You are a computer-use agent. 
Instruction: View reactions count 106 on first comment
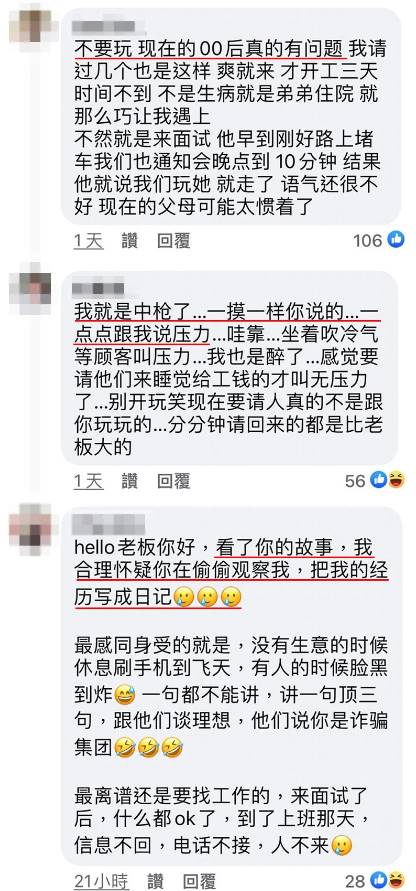pyautogui.click(x=368, y=240)
